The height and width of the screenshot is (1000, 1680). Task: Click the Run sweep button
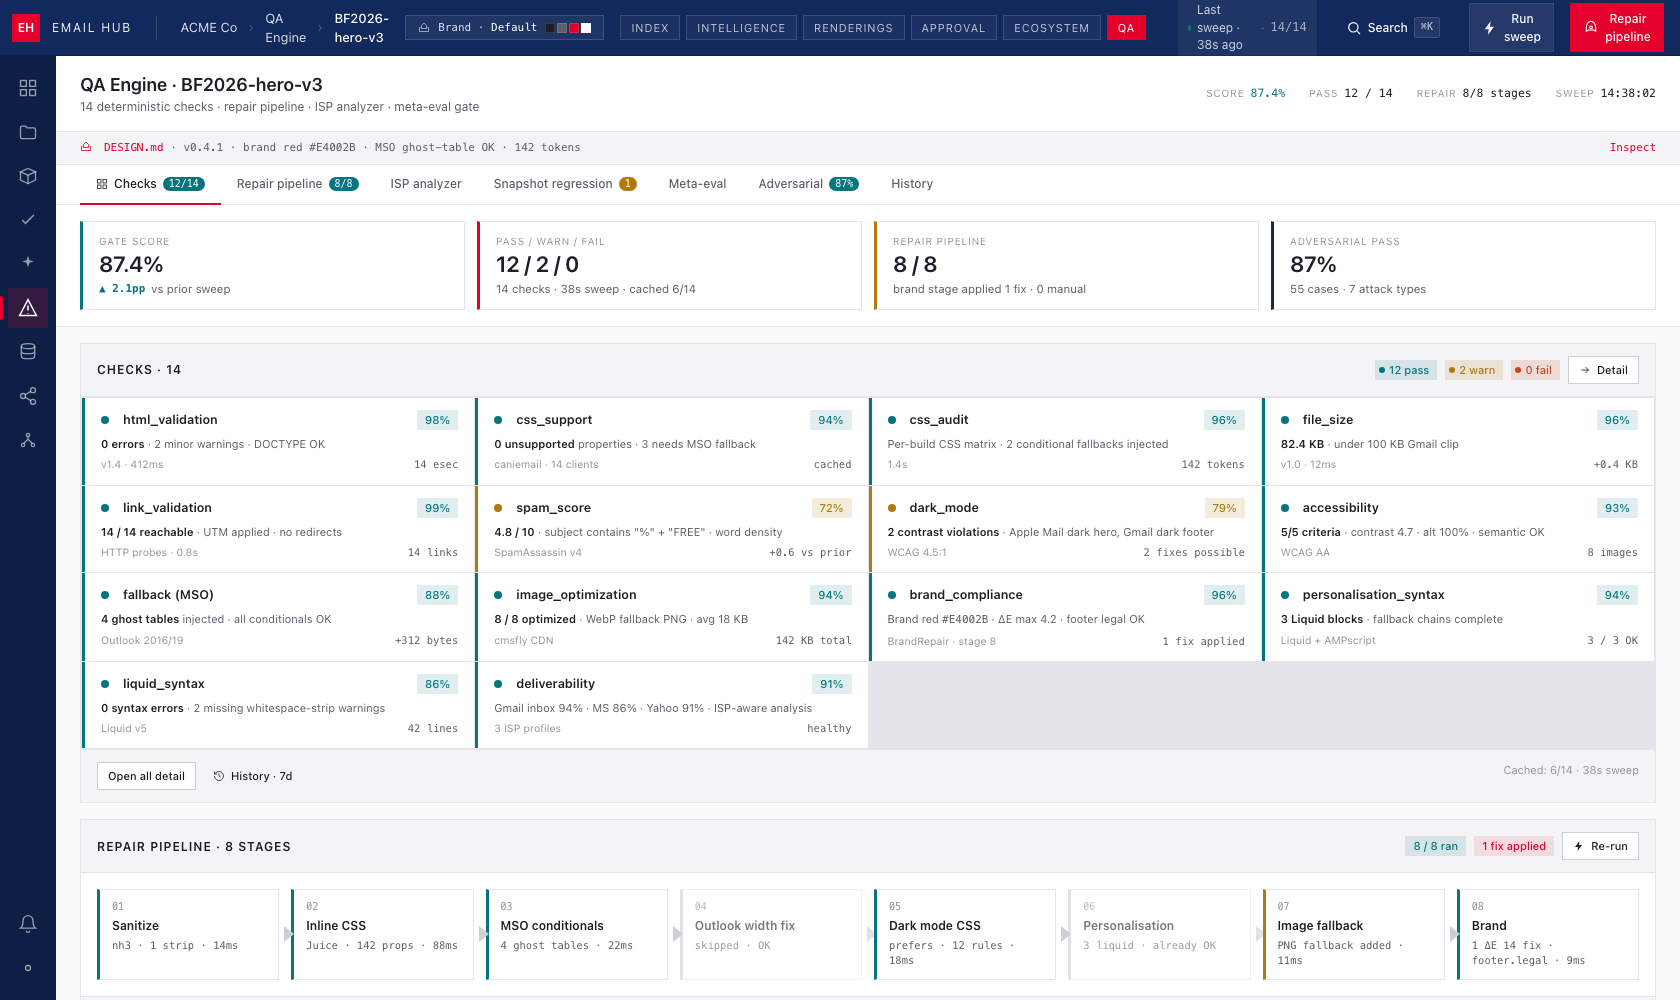point(1511,28)
